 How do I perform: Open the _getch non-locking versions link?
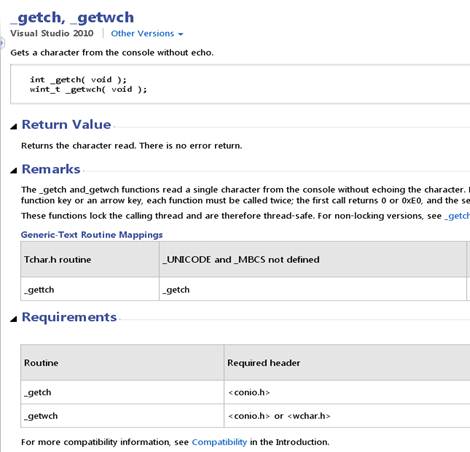[457, 216]
